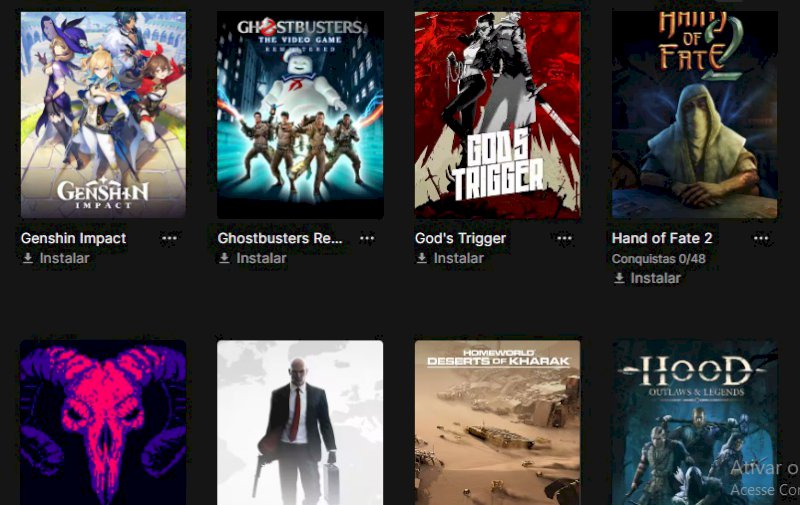Click the download arrow icon under Ghostbusters
Image resolution: width=800 pixels, height=505 pixels.
(x=224, y=258)
